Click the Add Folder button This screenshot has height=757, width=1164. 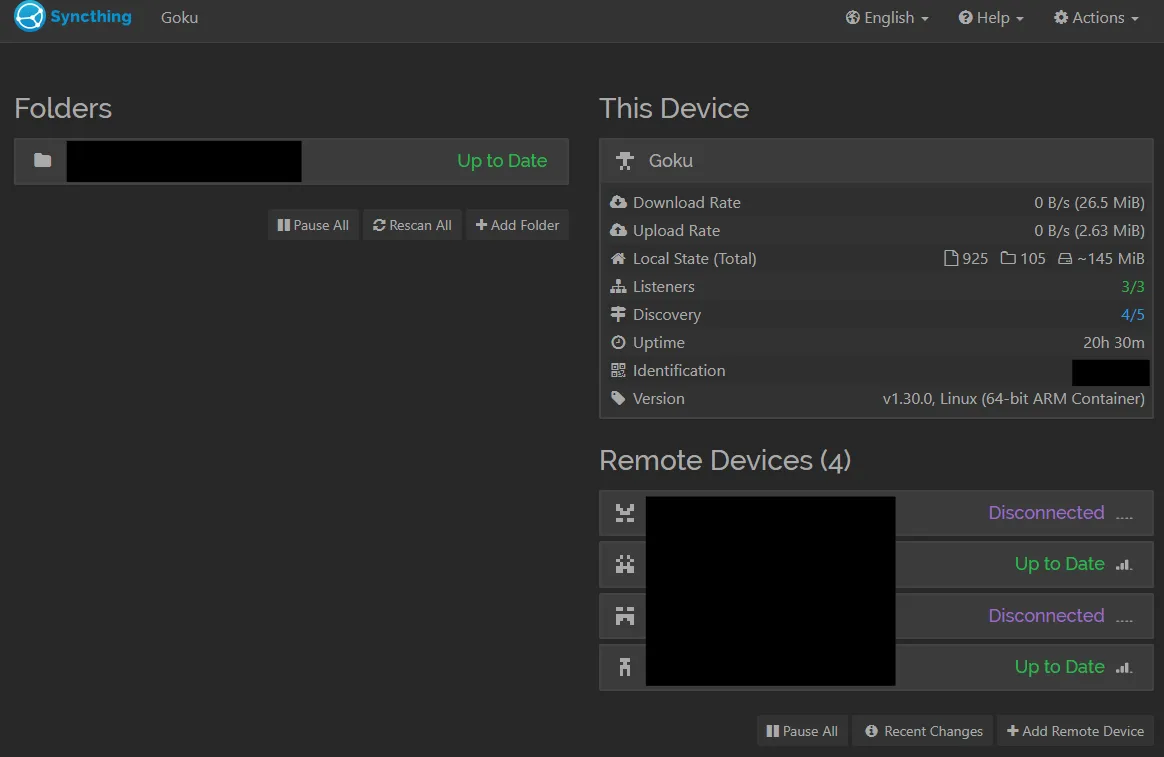tap(517, 224)
